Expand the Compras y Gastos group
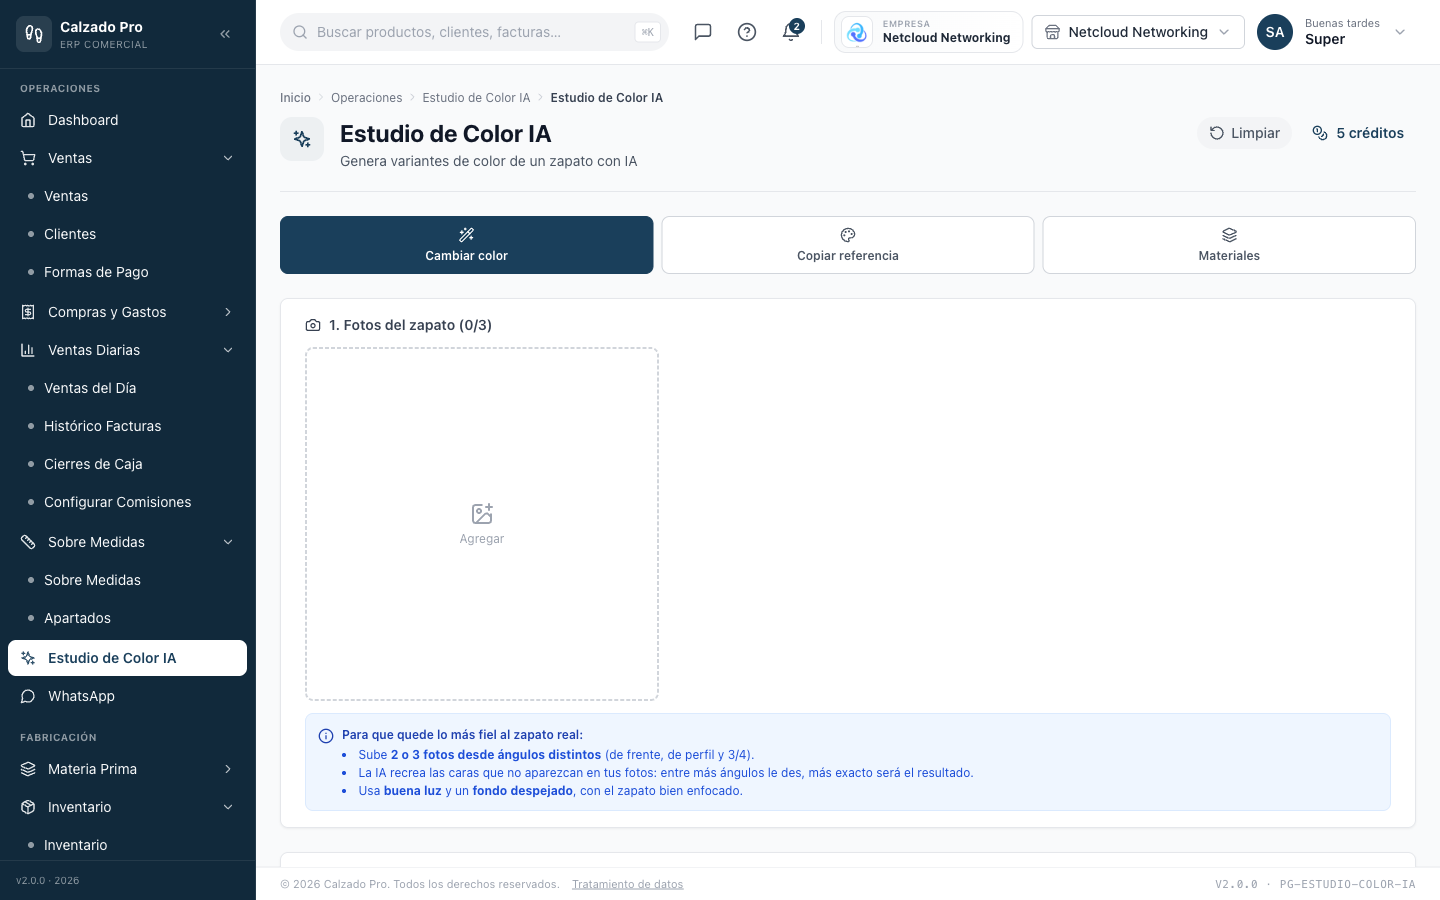This screenshot has width=1440, height=900. (x=228, y=312)
